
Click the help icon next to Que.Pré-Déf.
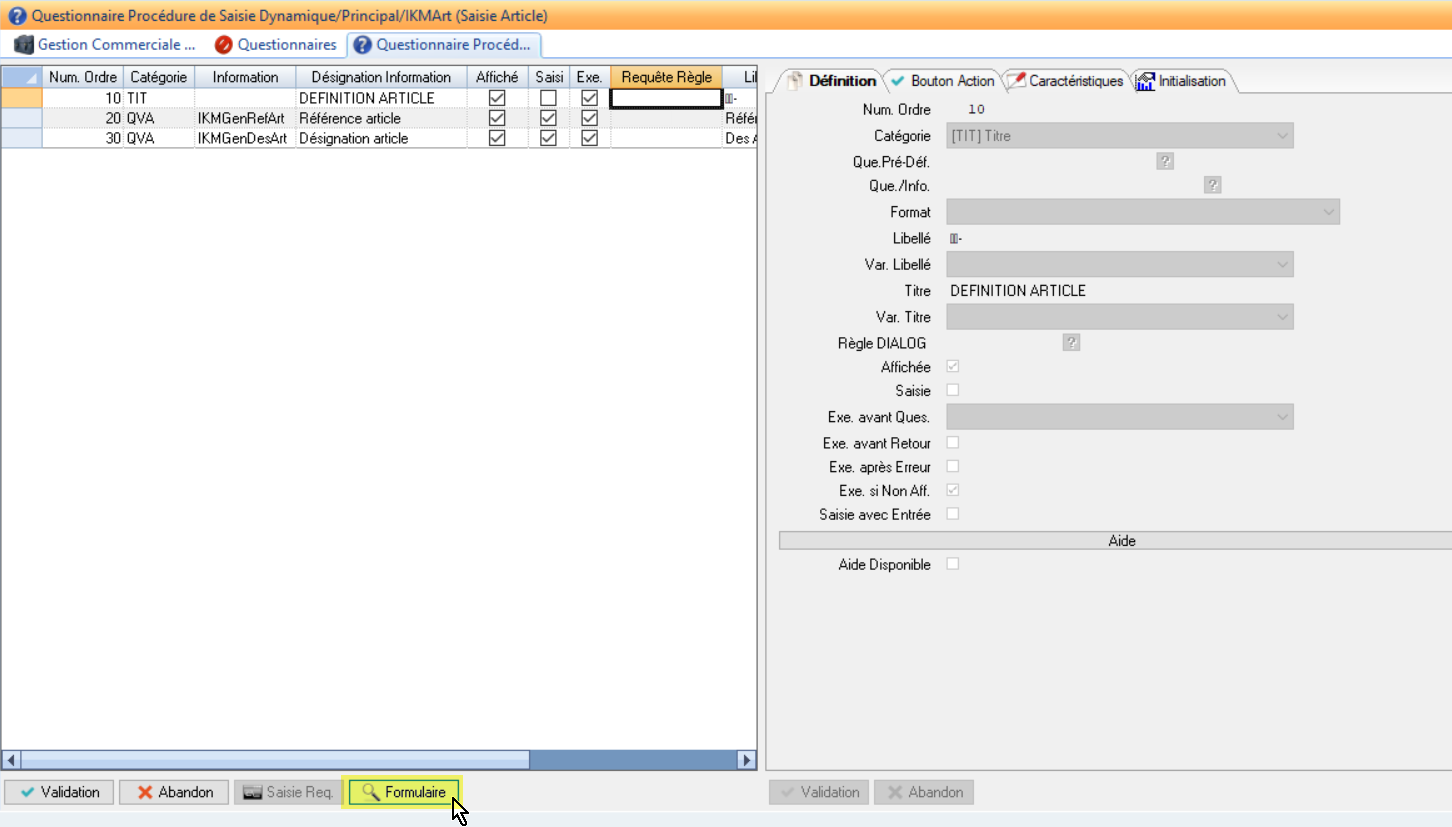point(1165,161)
